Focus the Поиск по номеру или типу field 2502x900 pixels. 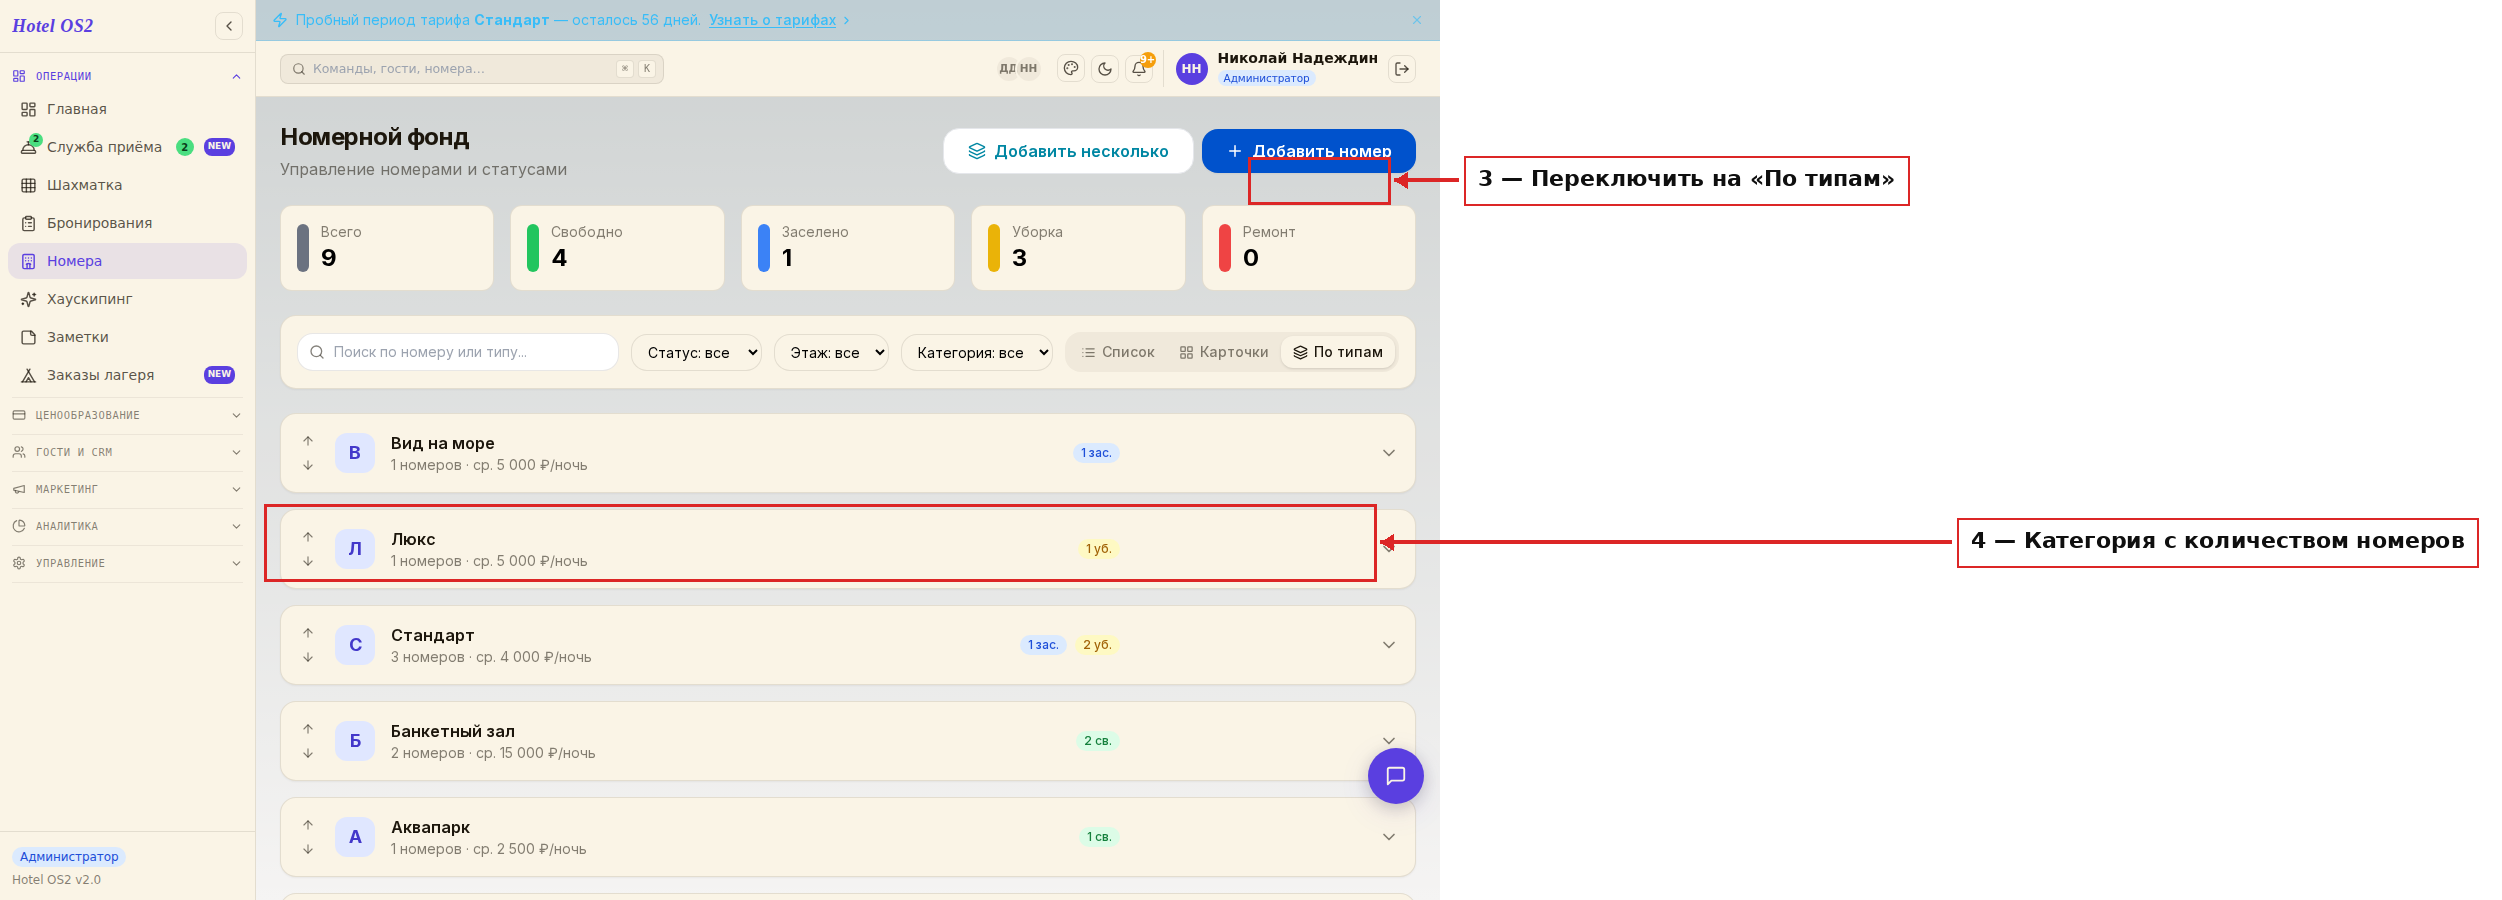[458, 352]
